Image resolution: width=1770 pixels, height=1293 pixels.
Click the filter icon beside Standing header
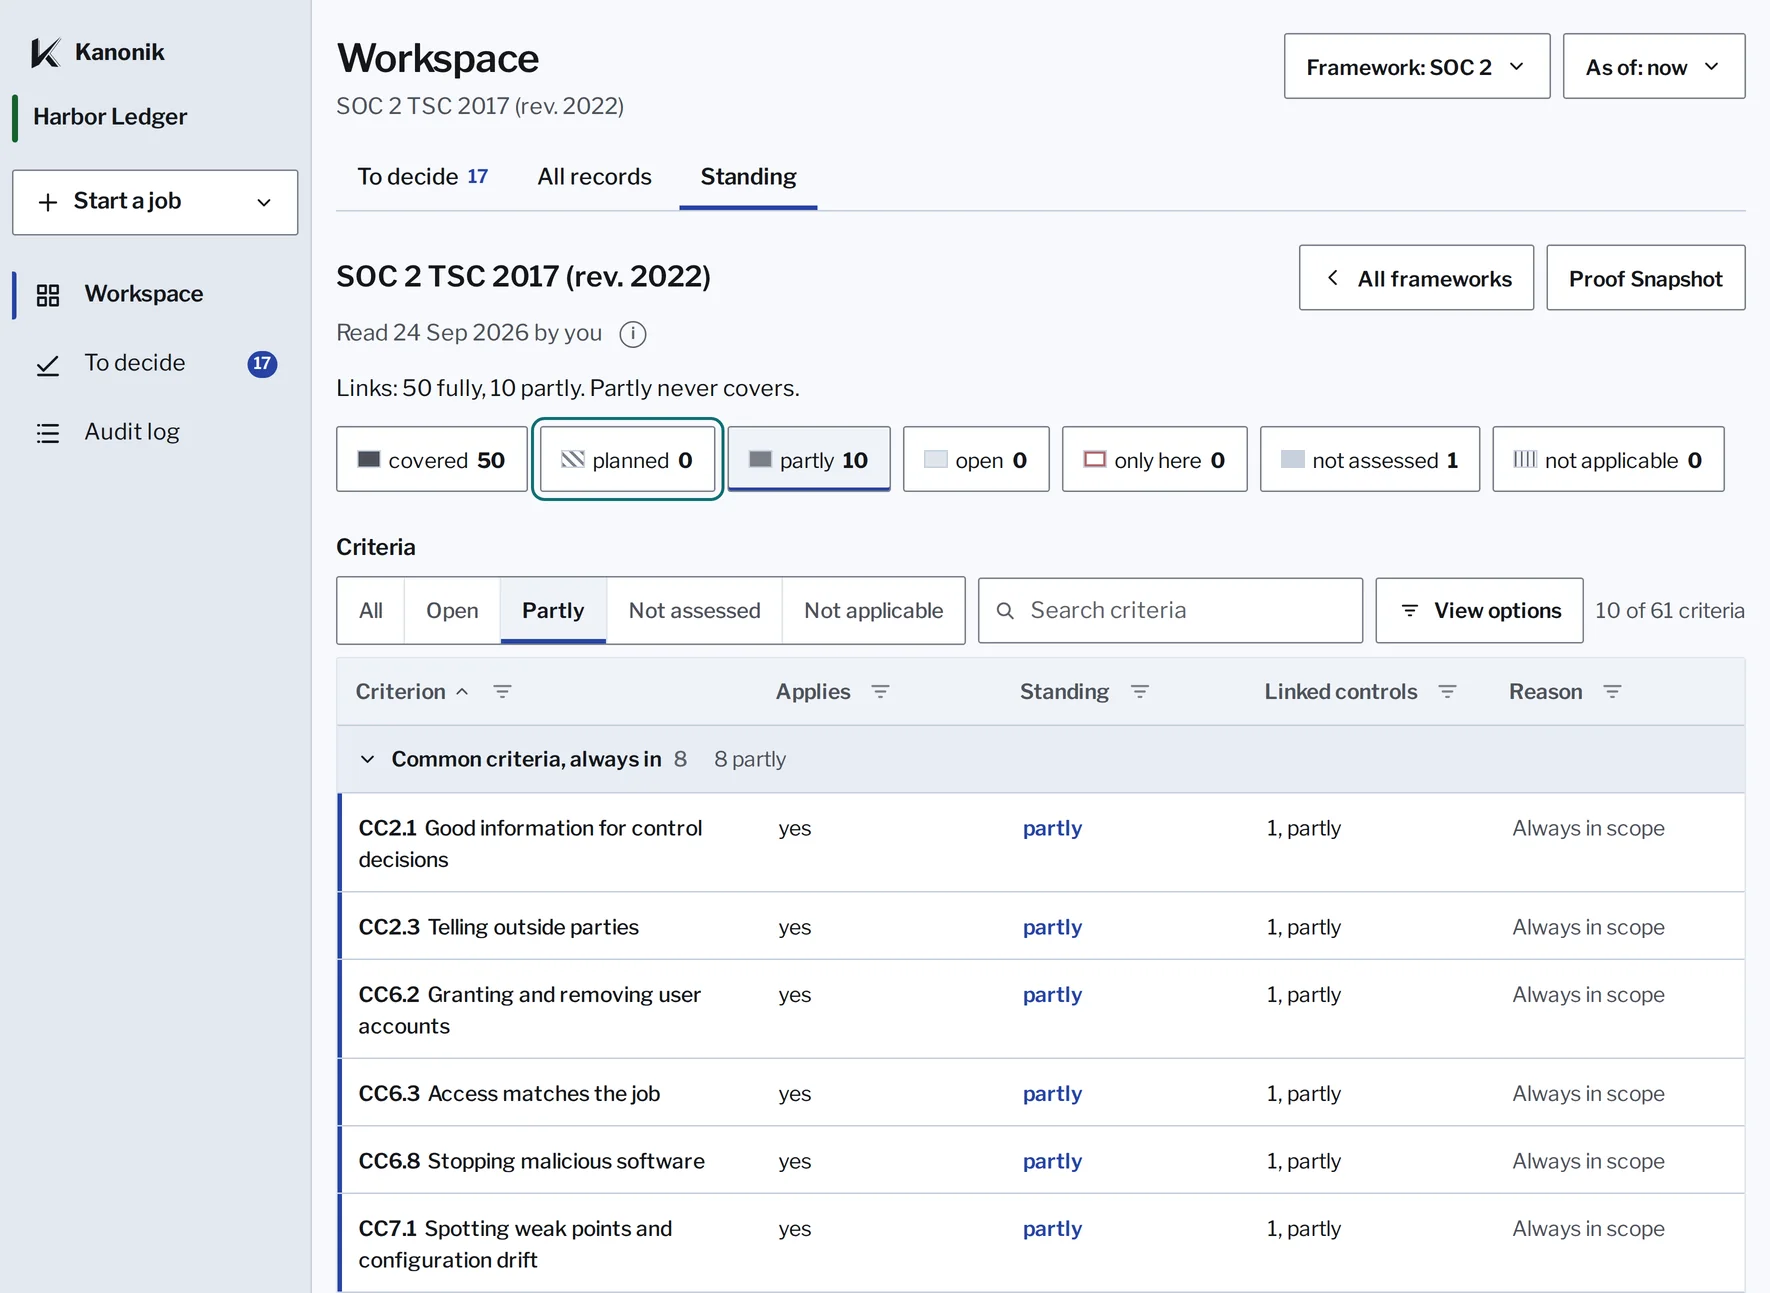click(x=1139, y=692)
